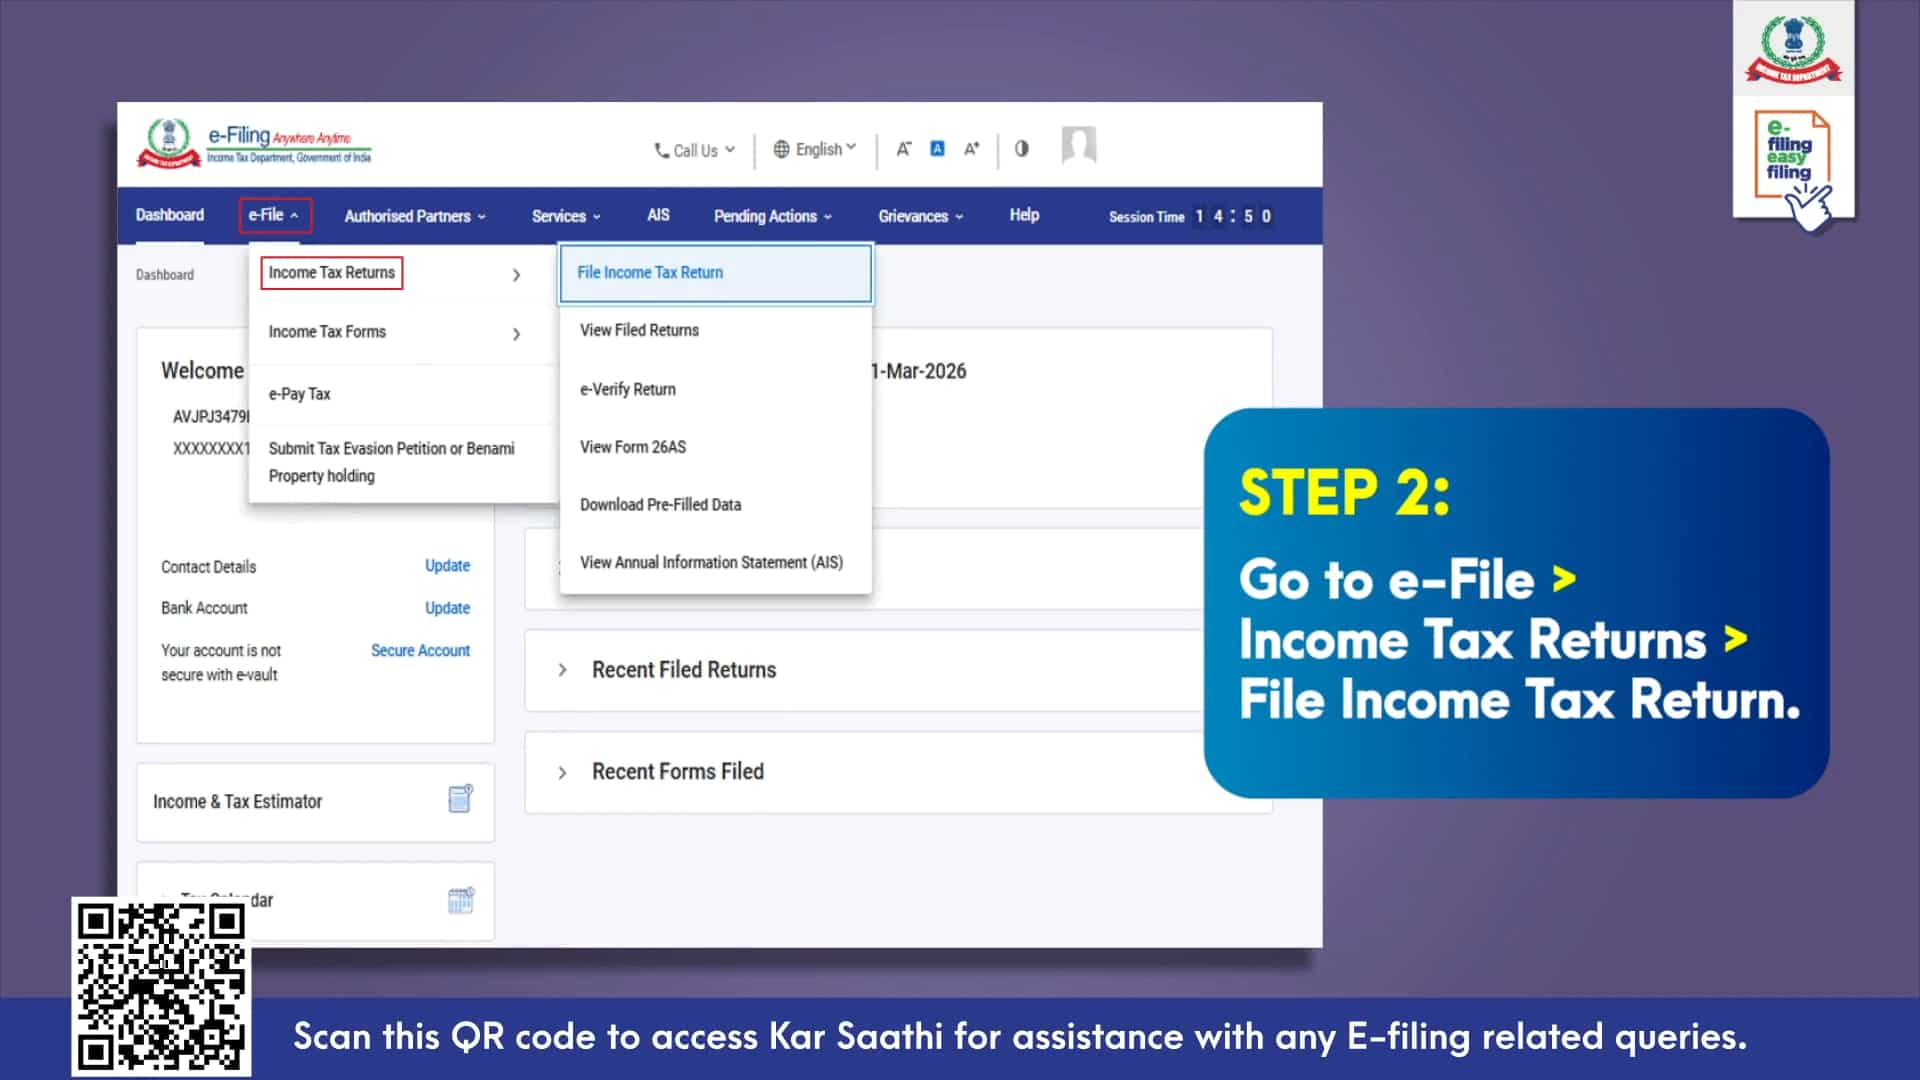This screenshot has height=1080, width=1920.
Task: Click the Dashboard breadcrumb
Action: point(165,275)
